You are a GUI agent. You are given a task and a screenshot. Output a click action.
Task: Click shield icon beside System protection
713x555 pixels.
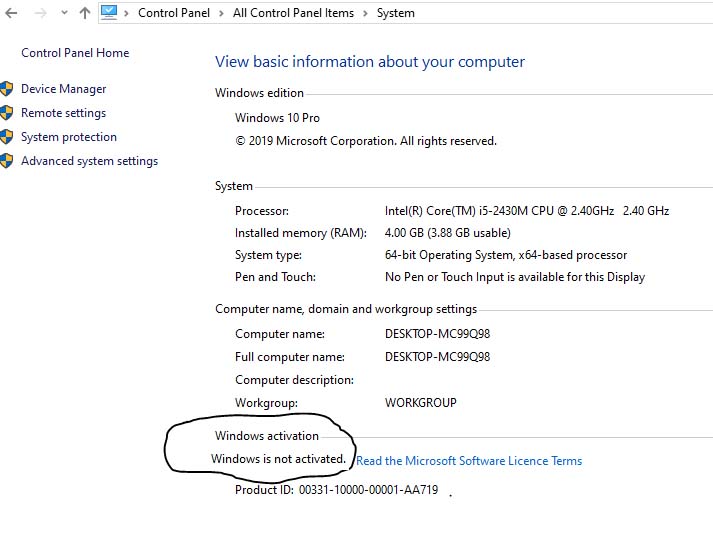(x=6, y=137)
